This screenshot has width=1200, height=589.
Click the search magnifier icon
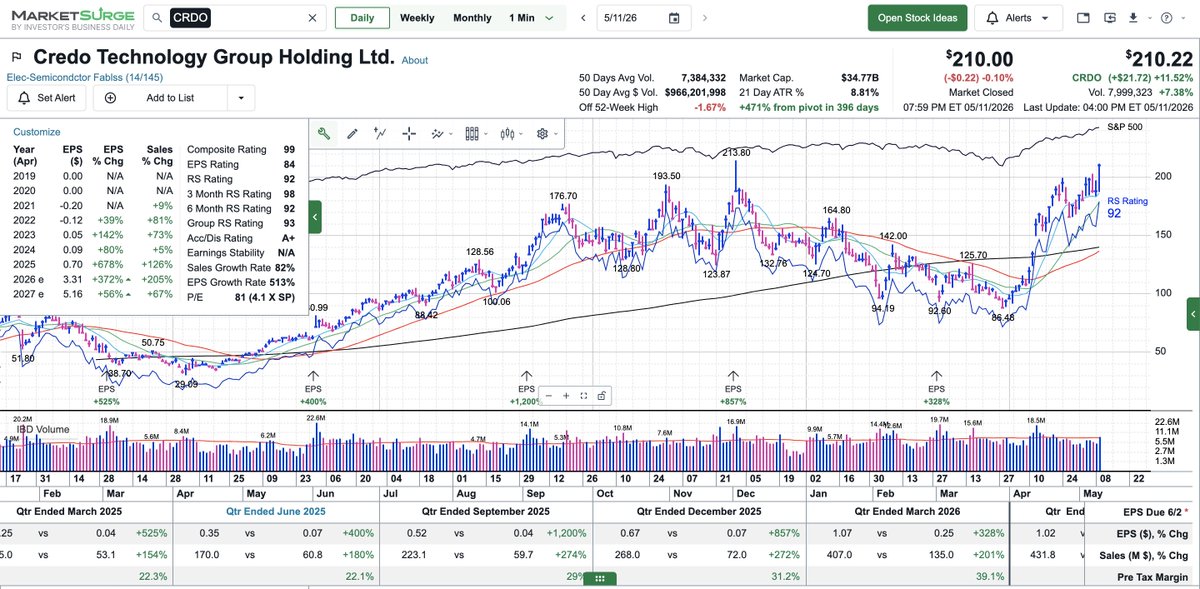tap(159, 18)
